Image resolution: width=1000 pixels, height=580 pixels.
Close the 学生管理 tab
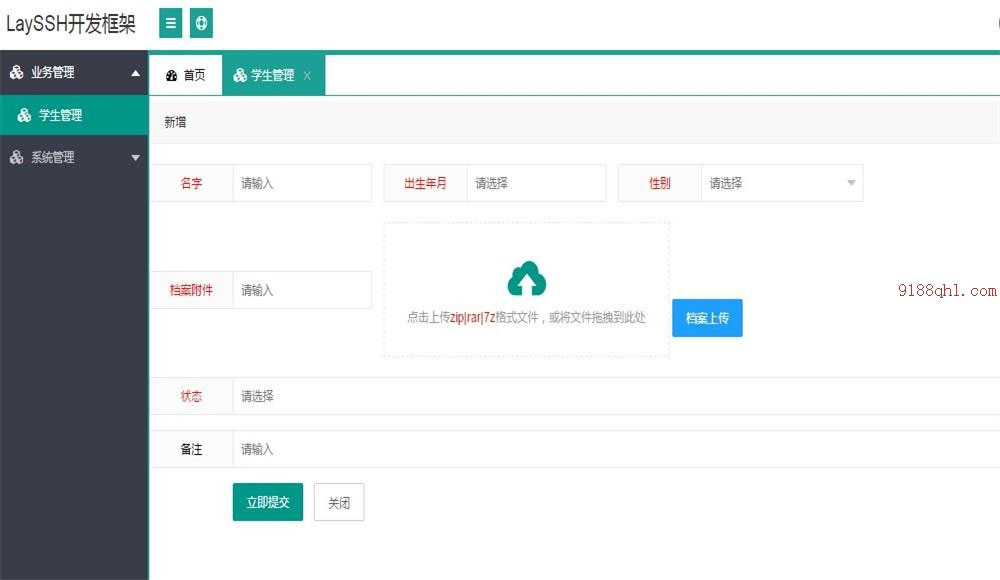[309, 74]
